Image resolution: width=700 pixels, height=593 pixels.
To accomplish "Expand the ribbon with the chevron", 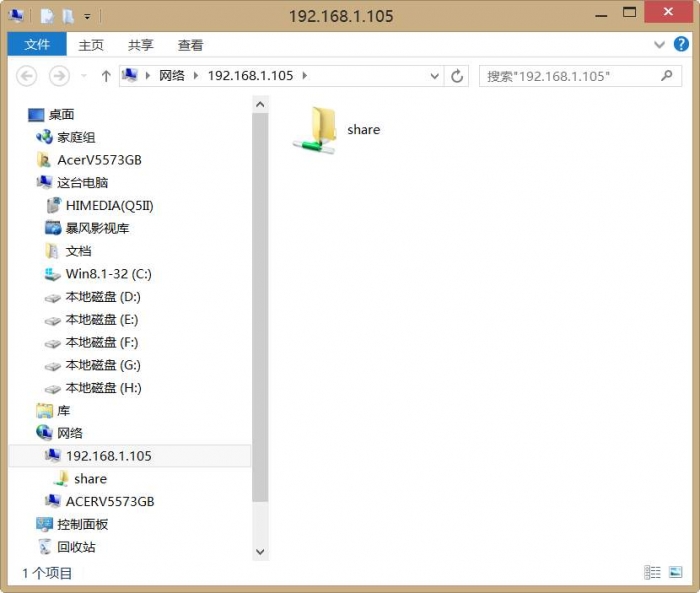I will [659, 45].
